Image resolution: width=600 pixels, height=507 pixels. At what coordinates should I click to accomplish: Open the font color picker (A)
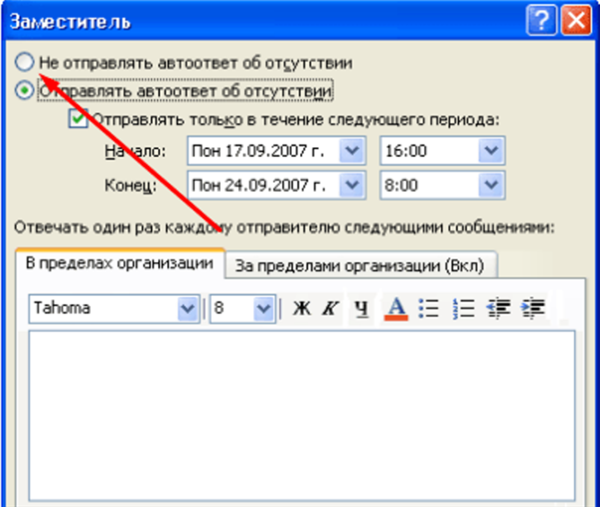[x=396, y=308]
